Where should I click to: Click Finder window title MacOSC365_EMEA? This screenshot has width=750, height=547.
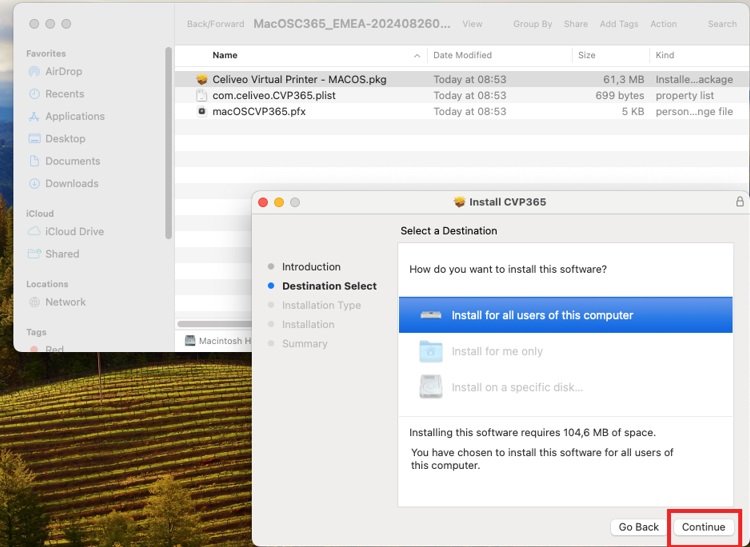point(352,24)
